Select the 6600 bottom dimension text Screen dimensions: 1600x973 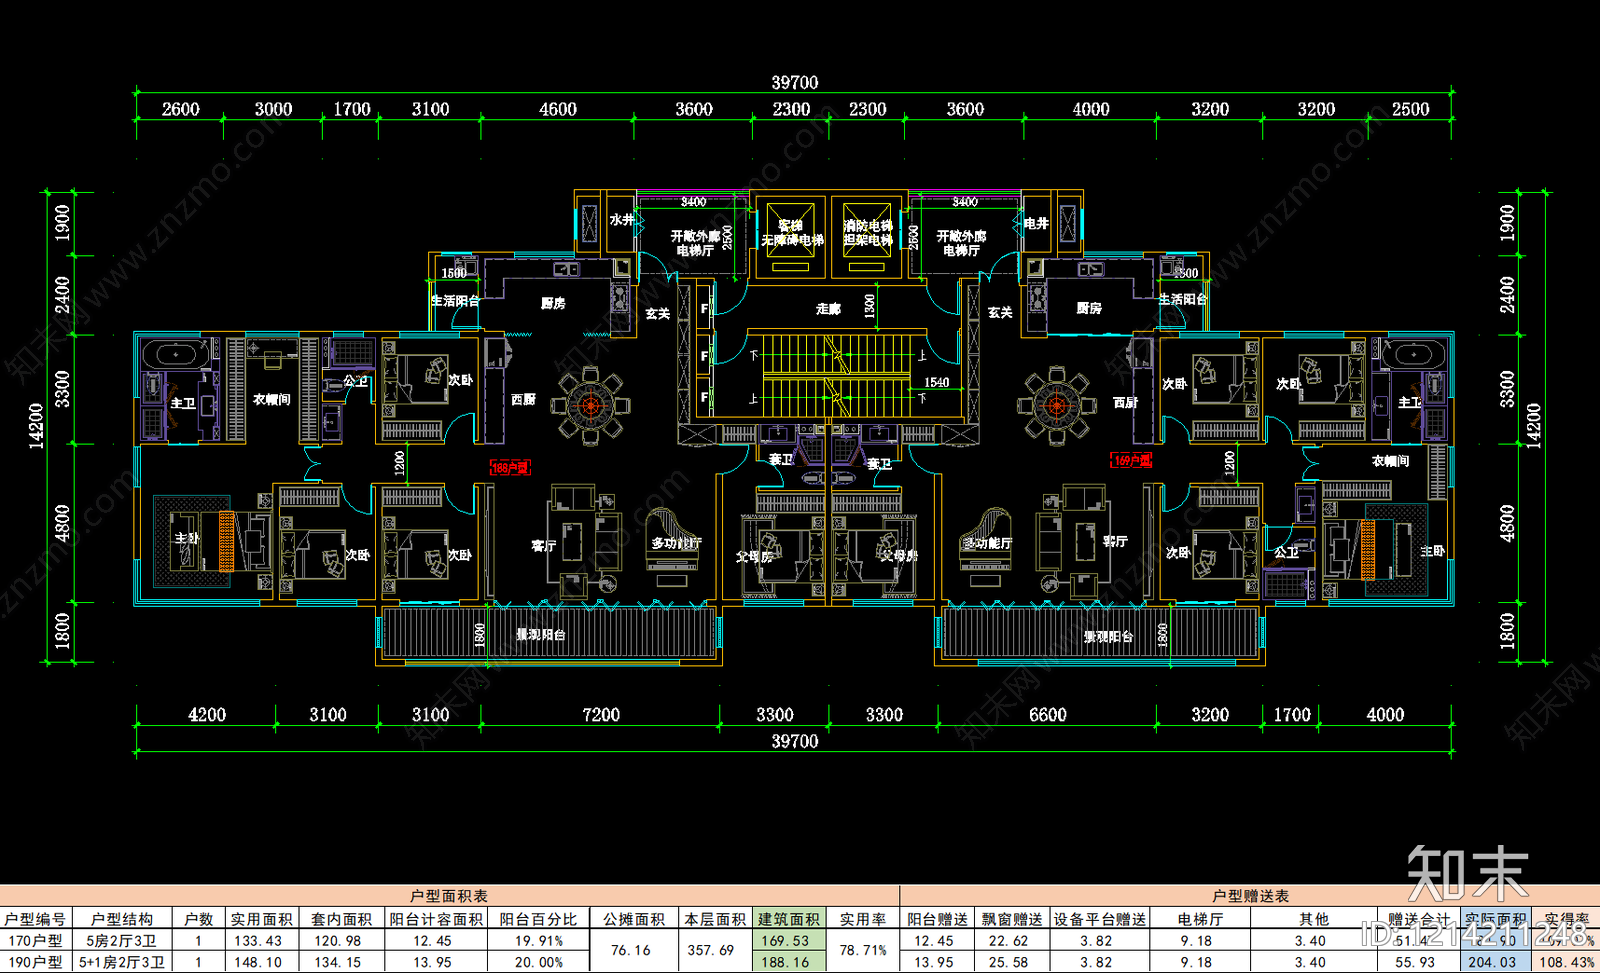1048,715
